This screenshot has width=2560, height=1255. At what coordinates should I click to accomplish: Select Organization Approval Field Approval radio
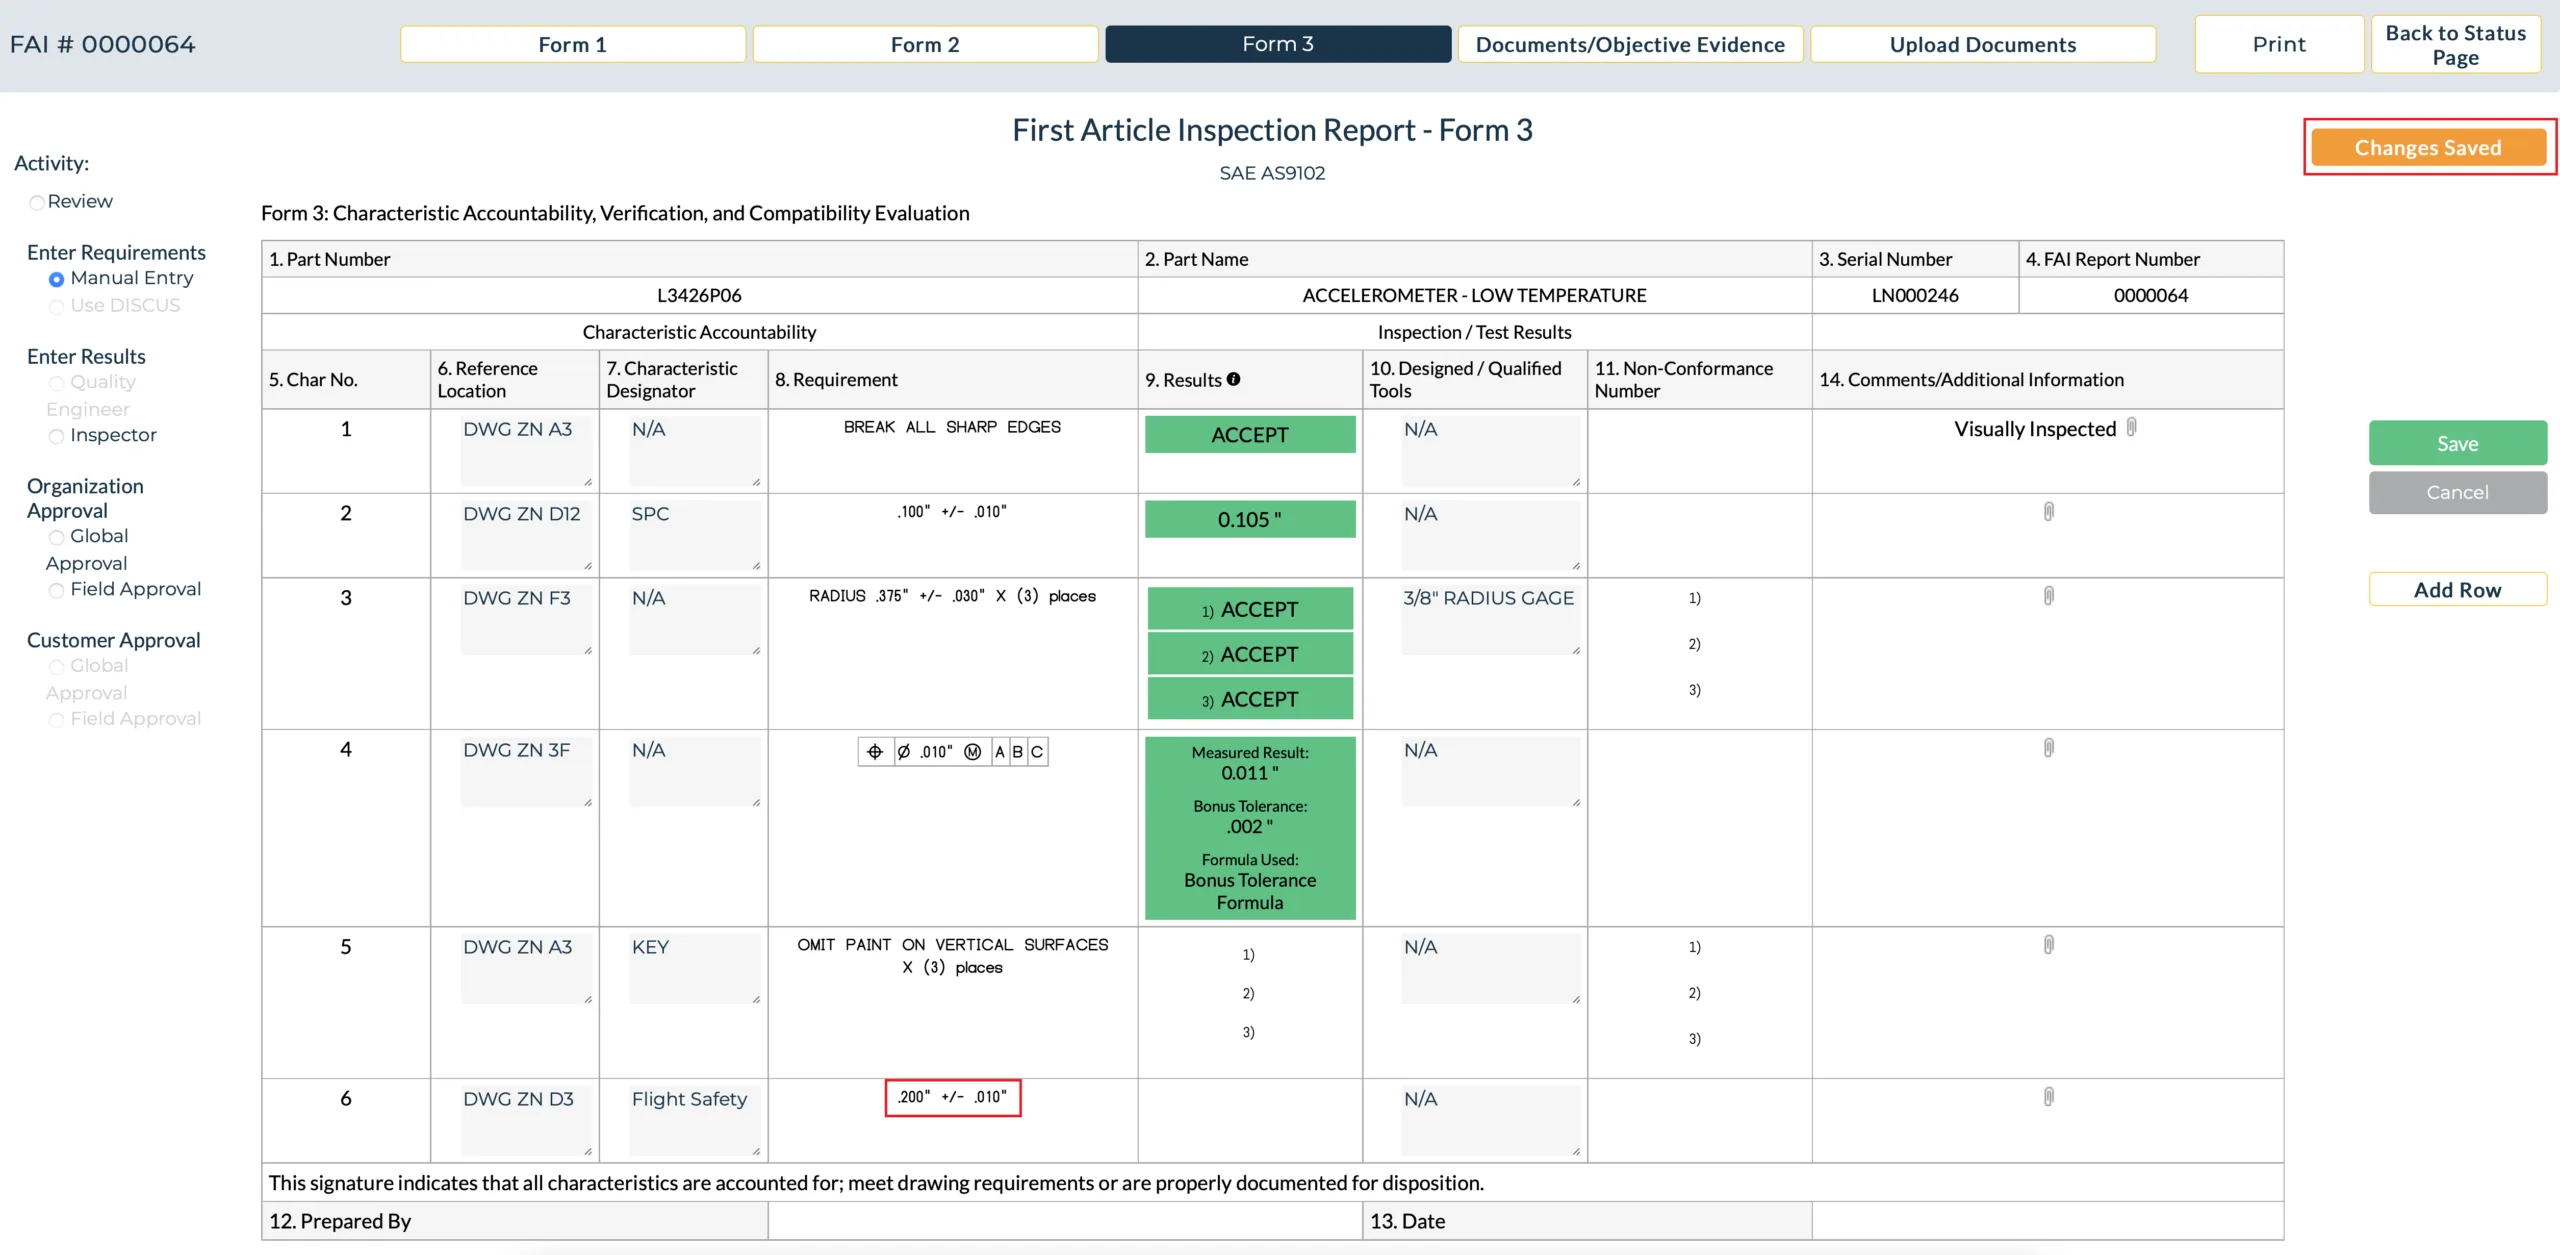[x=56, y=590]
